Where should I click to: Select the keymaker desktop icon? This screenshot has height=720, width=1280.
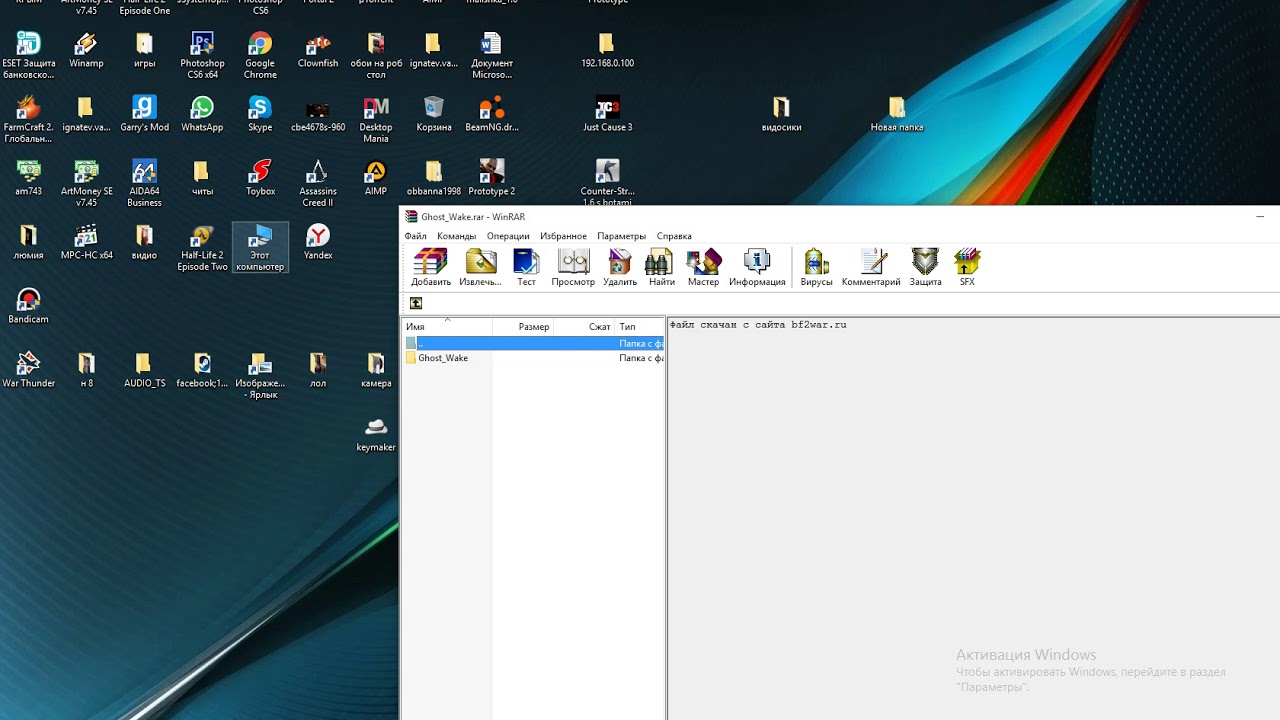[x=376, y=434]
